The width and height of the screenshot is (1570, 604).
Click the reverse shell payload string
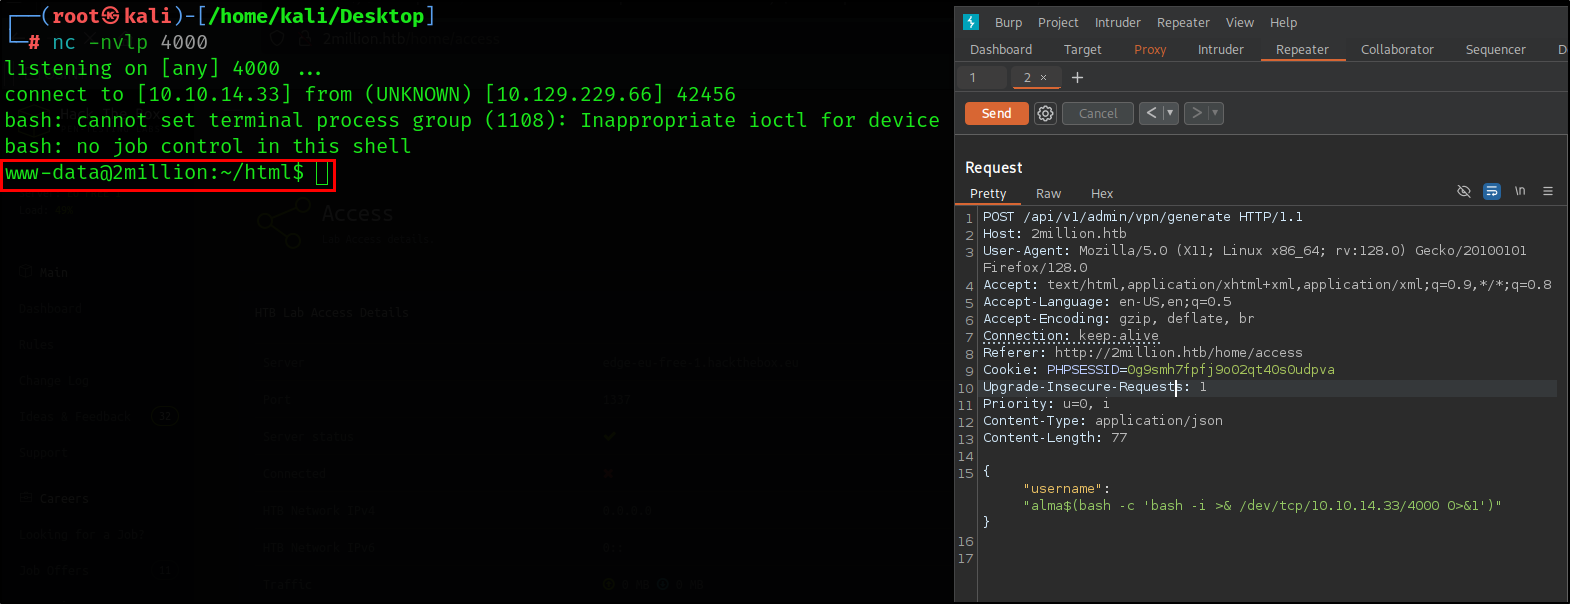(1263, 505)
